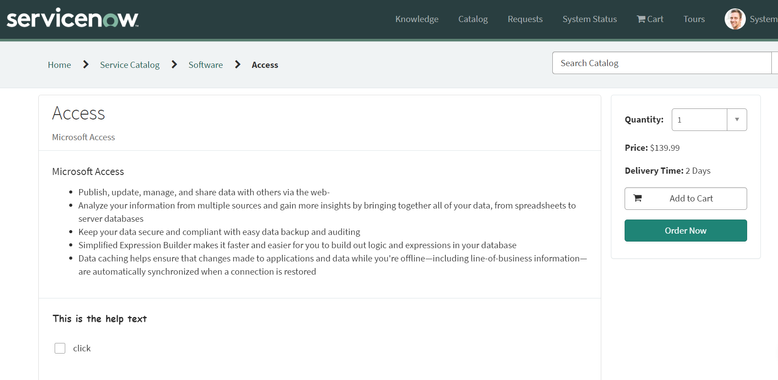The image size is (778, 380).
Task: Add the item to cart
Action: pos(685,198)
